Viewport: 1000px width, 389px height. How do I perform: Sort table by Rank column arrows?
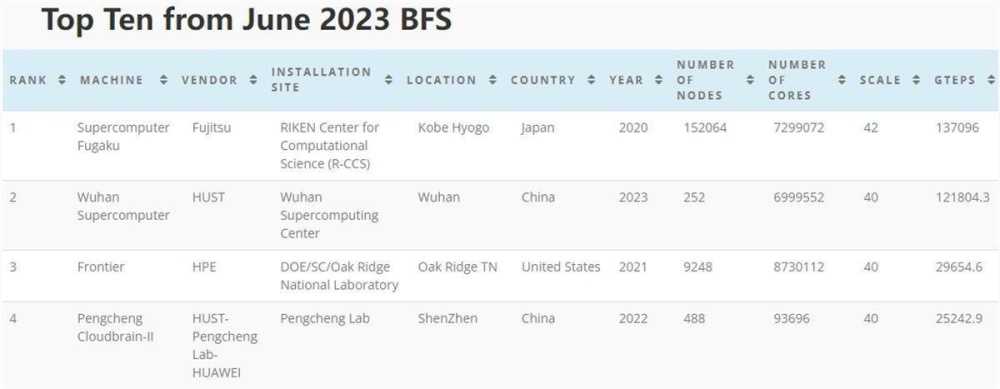click(62, 80)
